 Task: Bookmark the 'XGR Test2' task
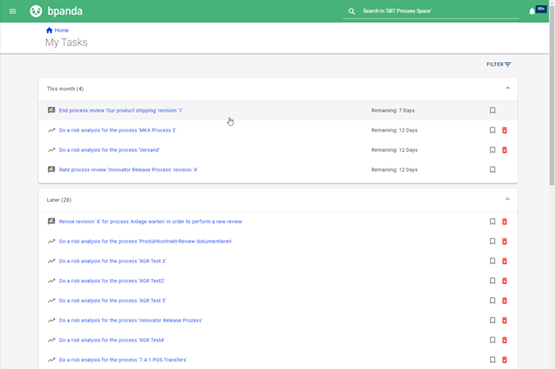point(492,281)
